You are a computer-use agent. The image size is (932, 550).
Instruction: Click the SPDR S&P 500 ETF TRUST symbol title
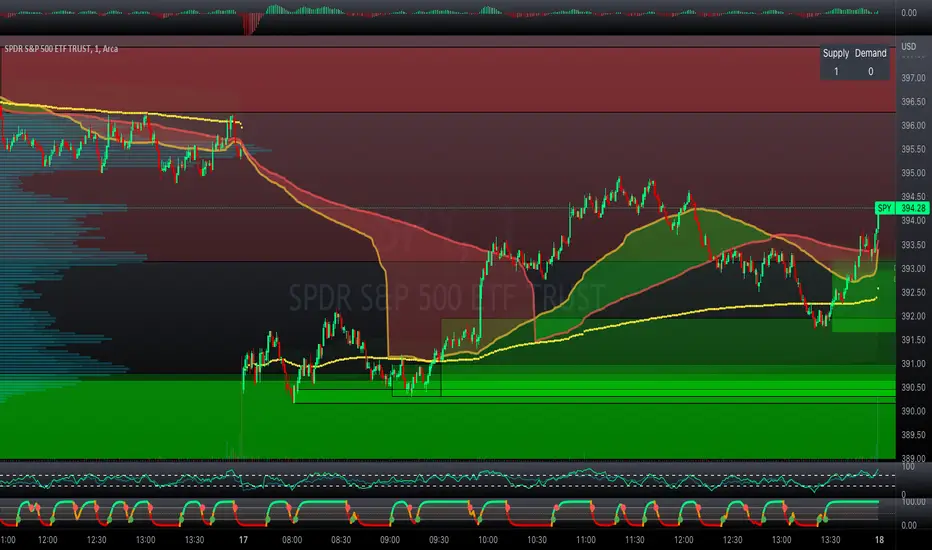61,49
